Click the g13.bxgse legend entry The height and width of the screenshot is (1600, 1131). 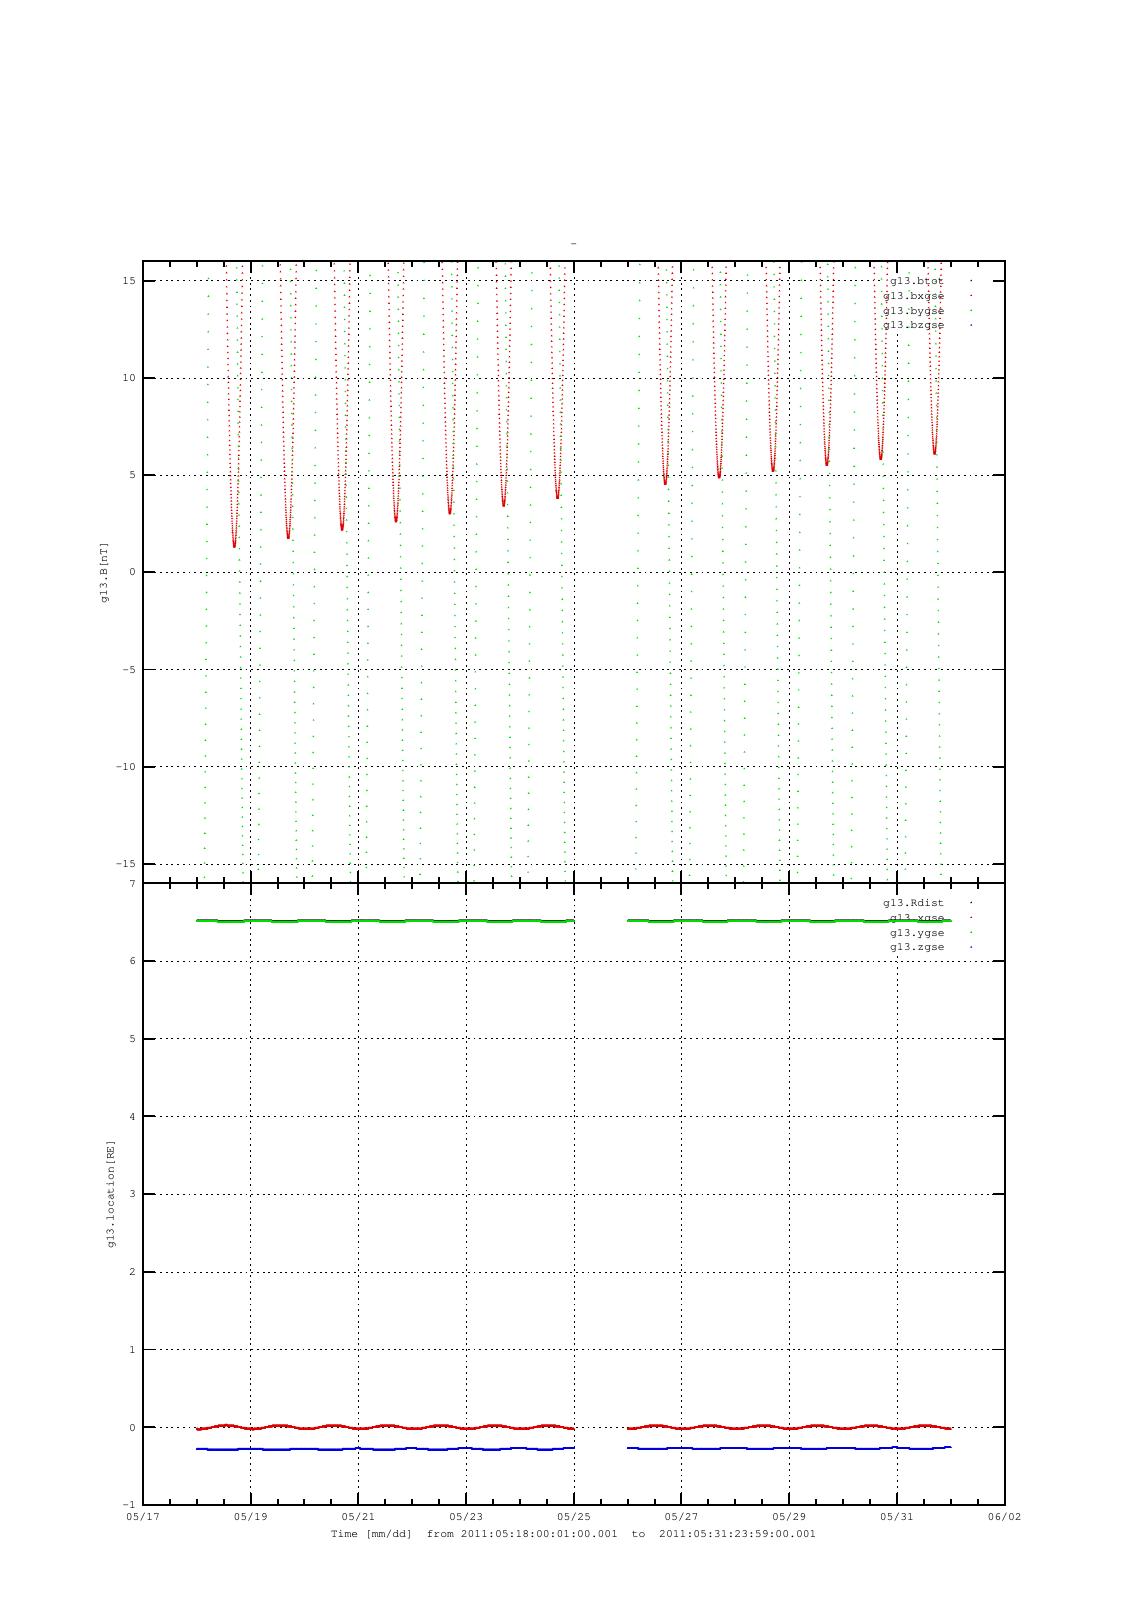click(x=913, y=296)
